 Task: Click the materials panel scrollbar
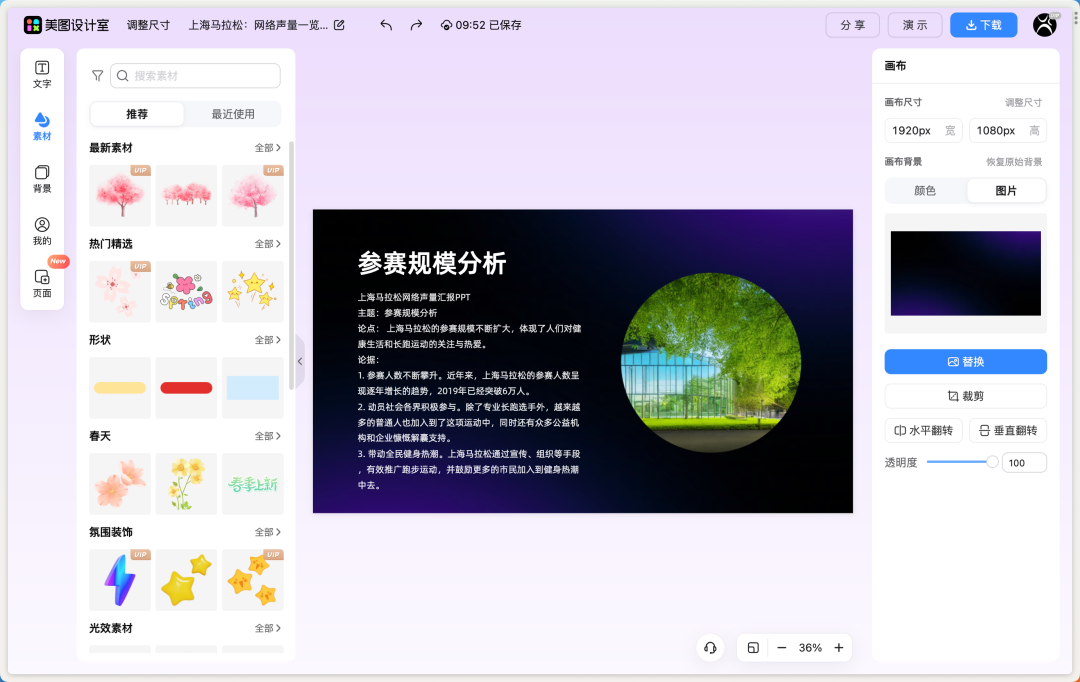click(291, 265)
